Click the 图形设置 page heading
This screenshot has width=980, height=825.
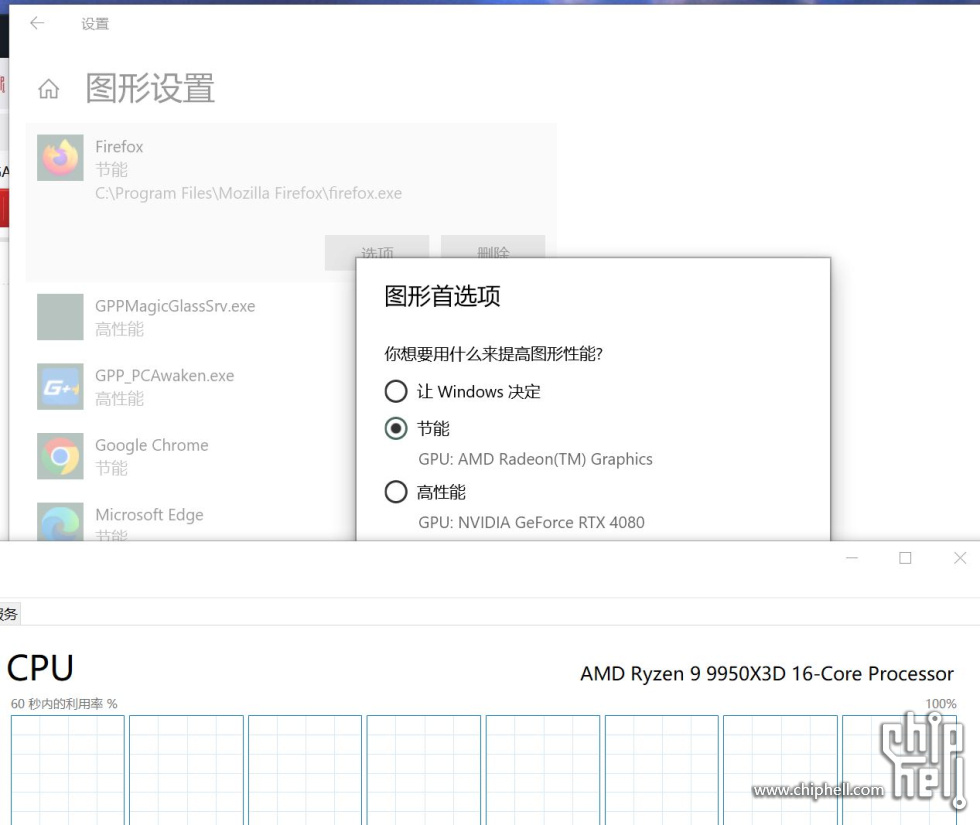tap(150, 88)
